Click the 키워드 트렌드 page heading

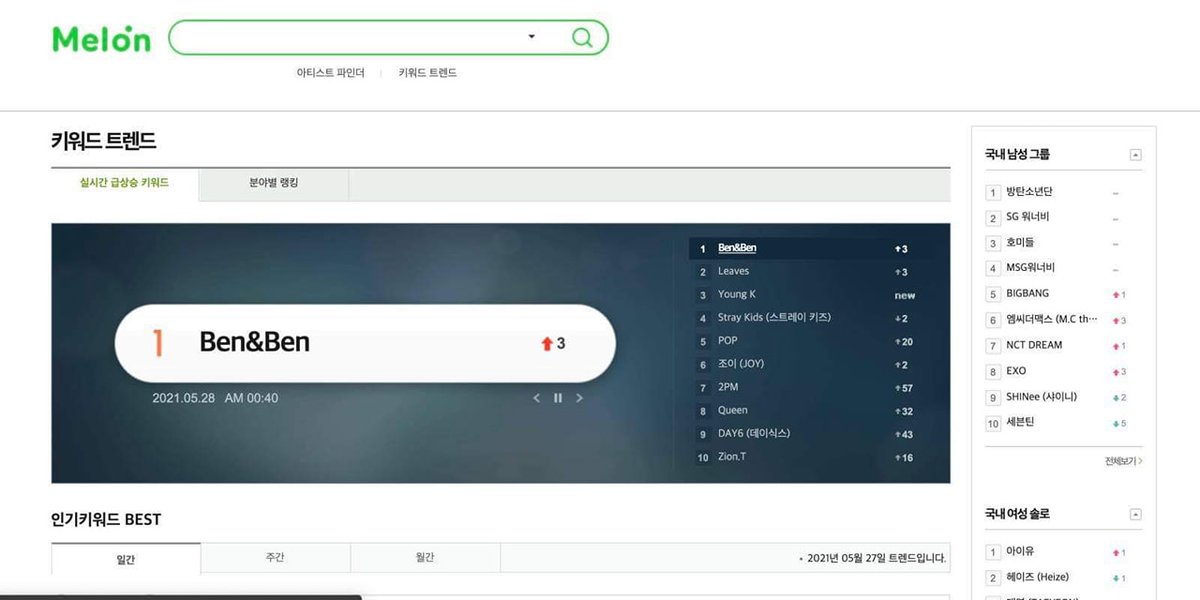coord(104,141)
